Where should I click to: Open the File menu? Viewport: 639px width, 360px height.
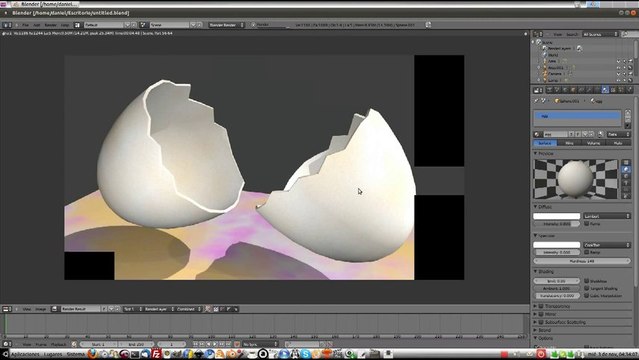click(25, 25)
